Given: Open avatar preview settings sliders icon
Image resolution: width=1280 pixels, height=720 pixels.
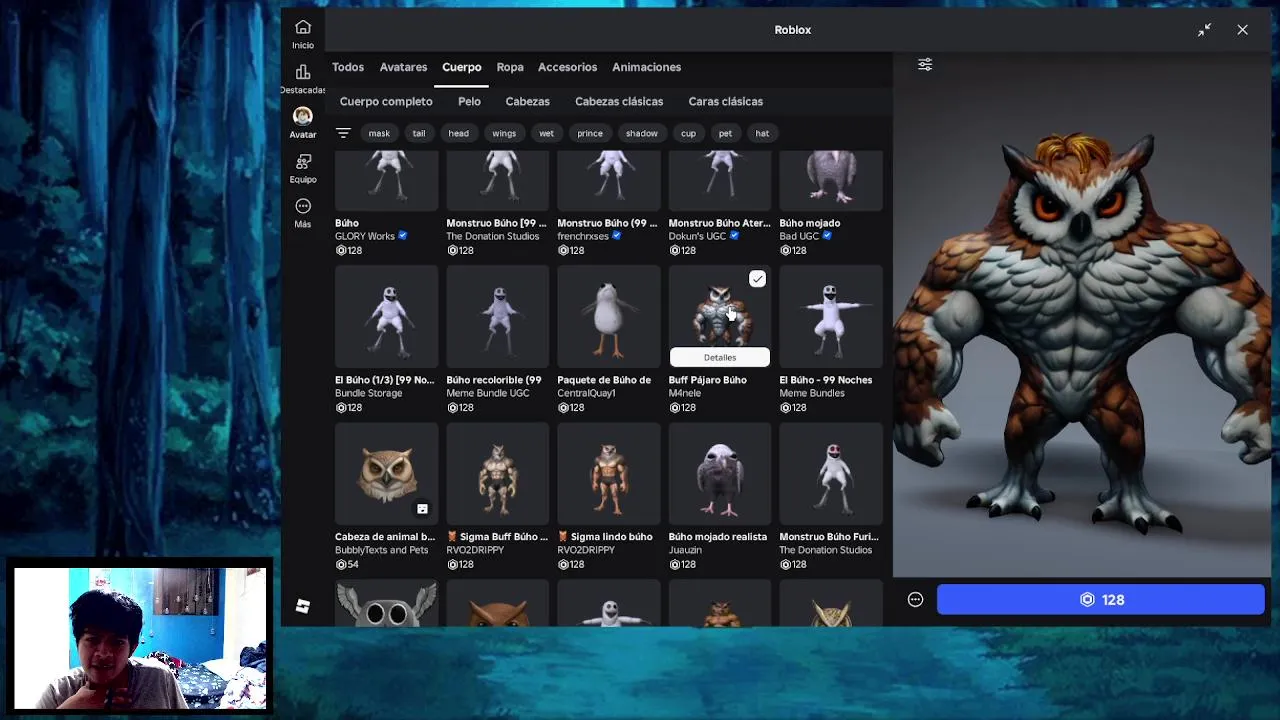Looking at the screenshot, I should [925, 65].
